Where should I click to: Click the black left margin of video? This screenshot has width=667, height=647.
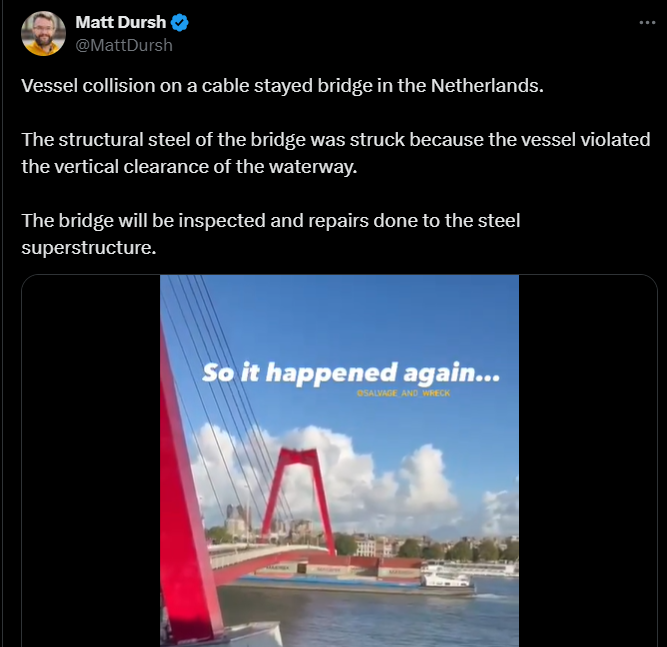click(91, 461)
